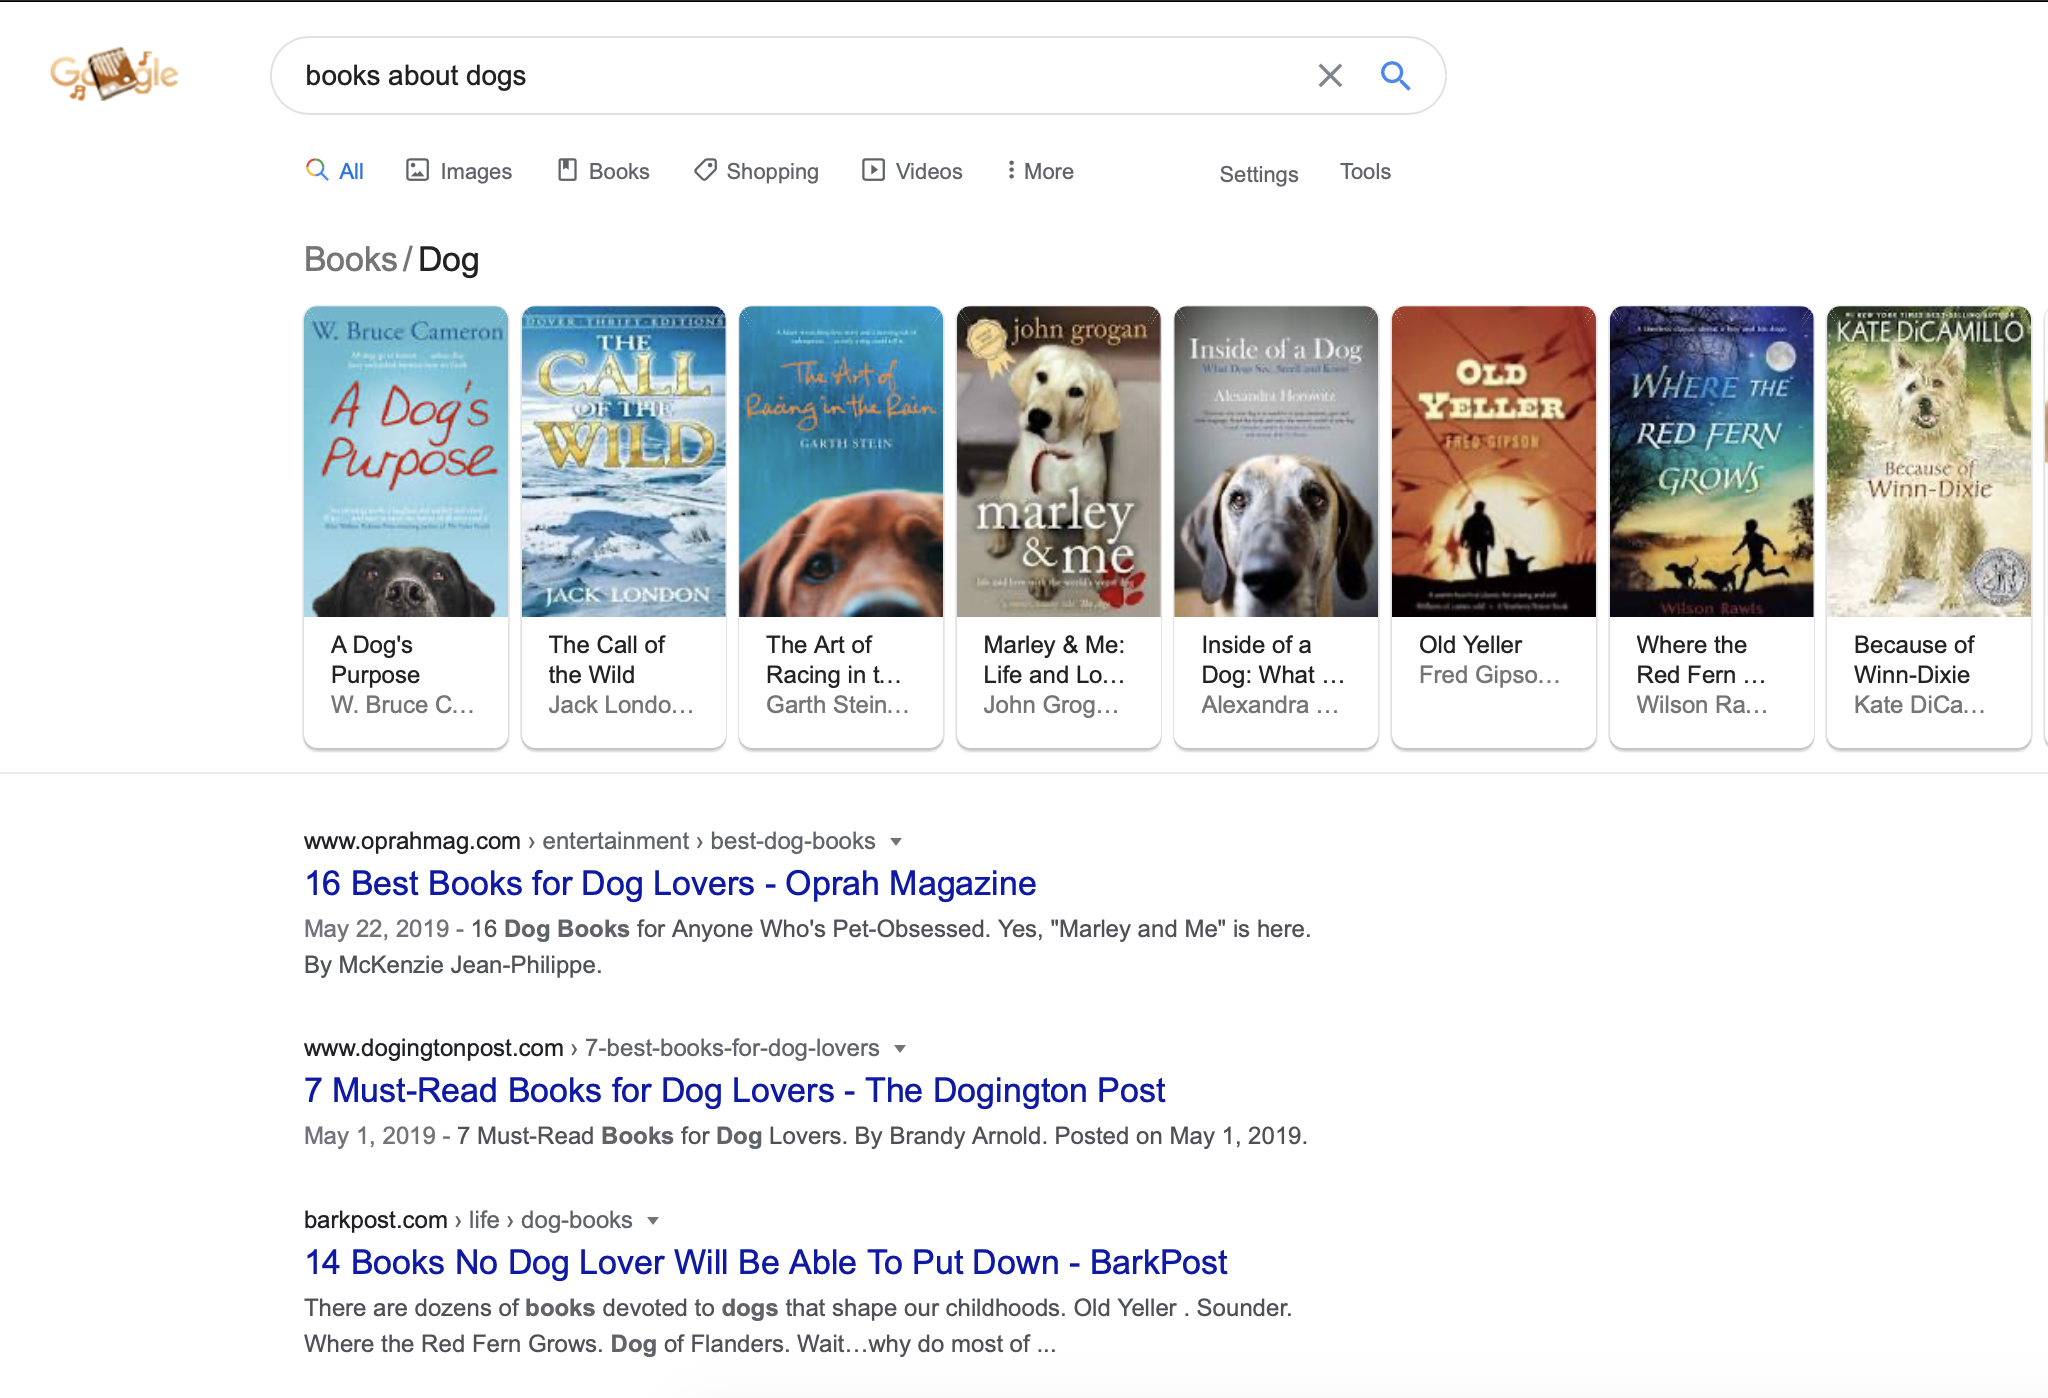
Task: Switch to the Images tab label
Action: [476, 171]
